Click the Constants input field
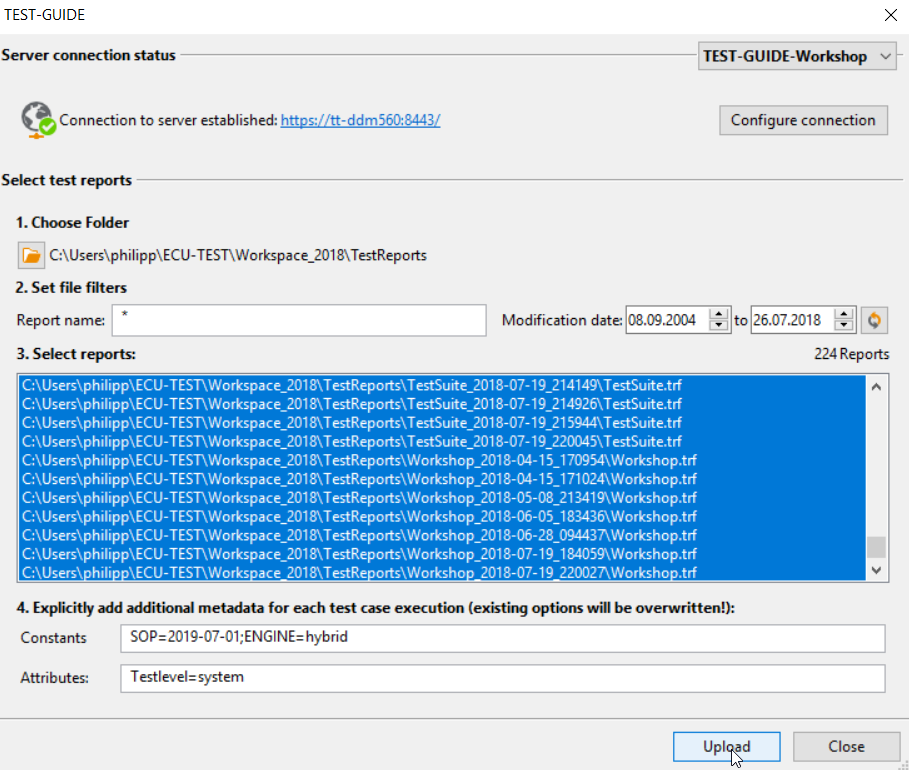The width and height of the screenshot is (909, 770). pyautogui.click(x=502, y=637)
